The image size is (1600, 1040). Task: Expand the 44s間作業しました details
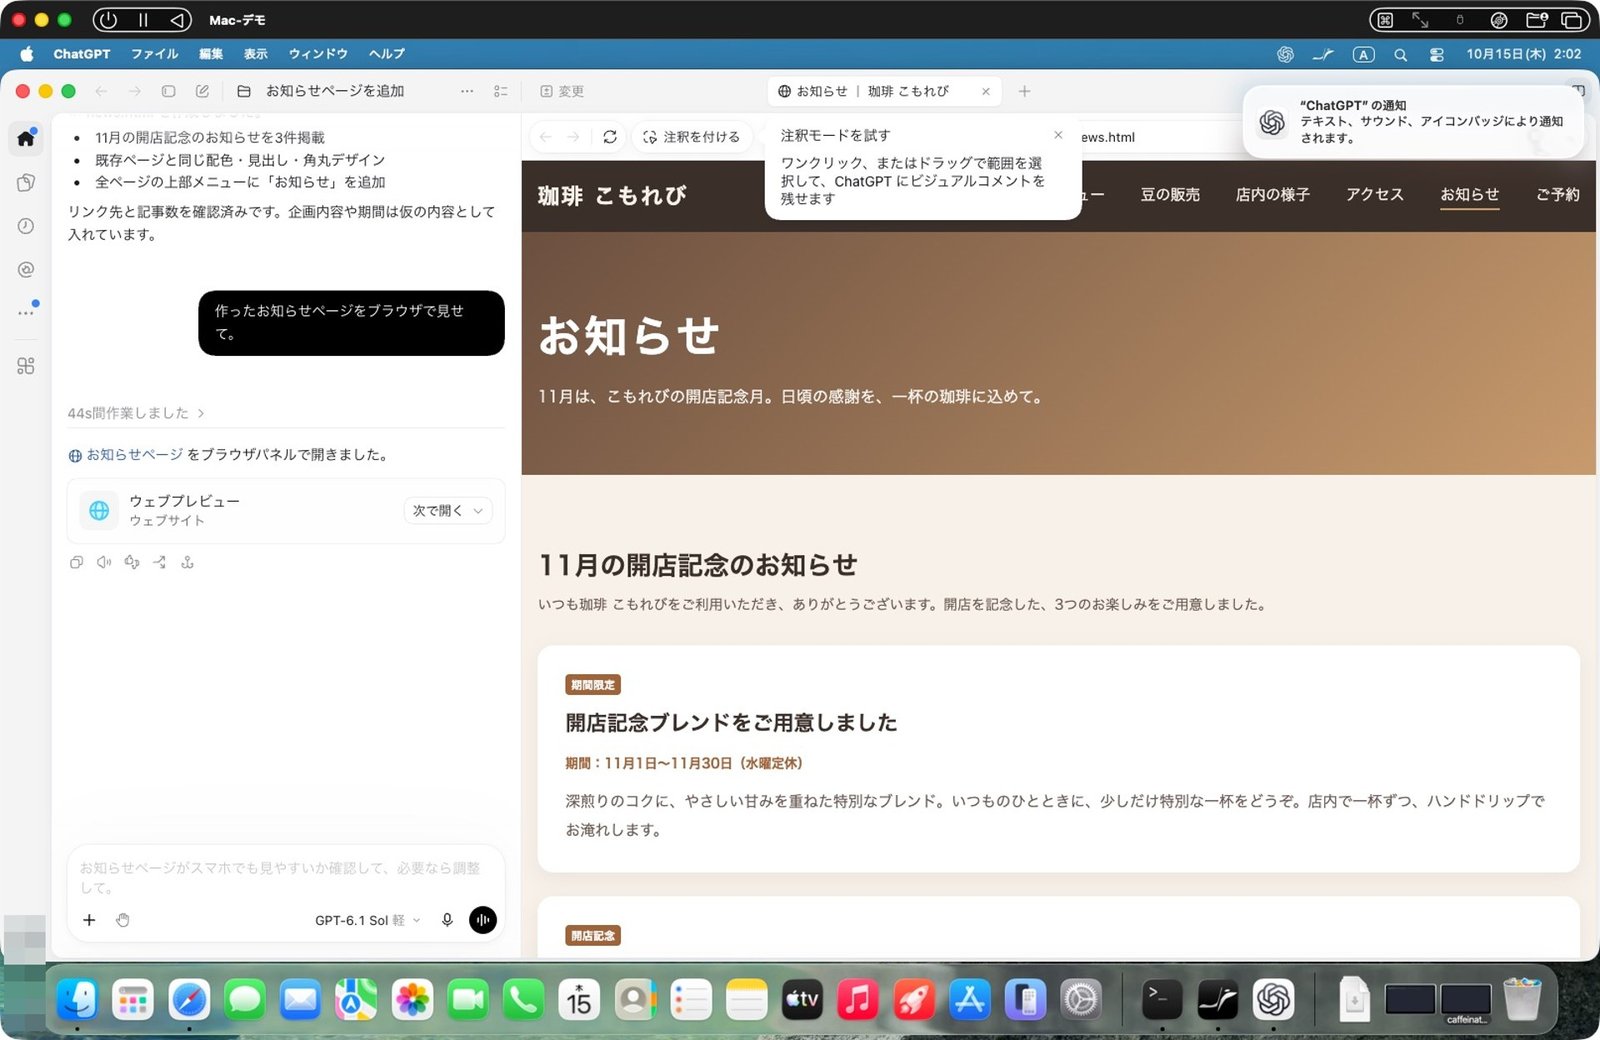[x=136, y=413]
